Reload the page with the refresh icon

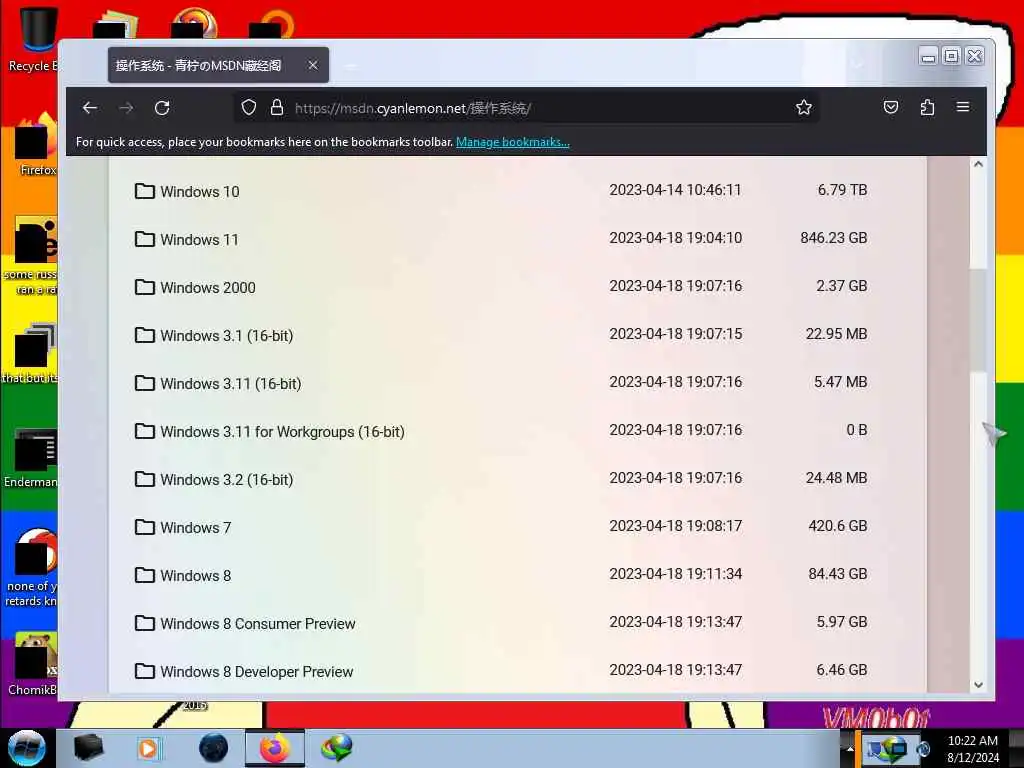[x=163, y=108]
